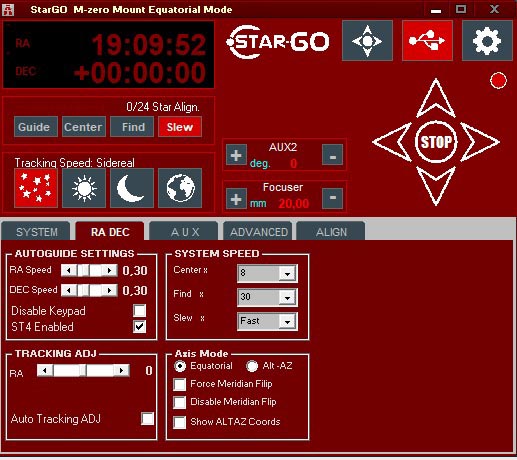Select Center speed button
Screen dimensions: 517x460
pyautogui.click(x=84, y=127)
